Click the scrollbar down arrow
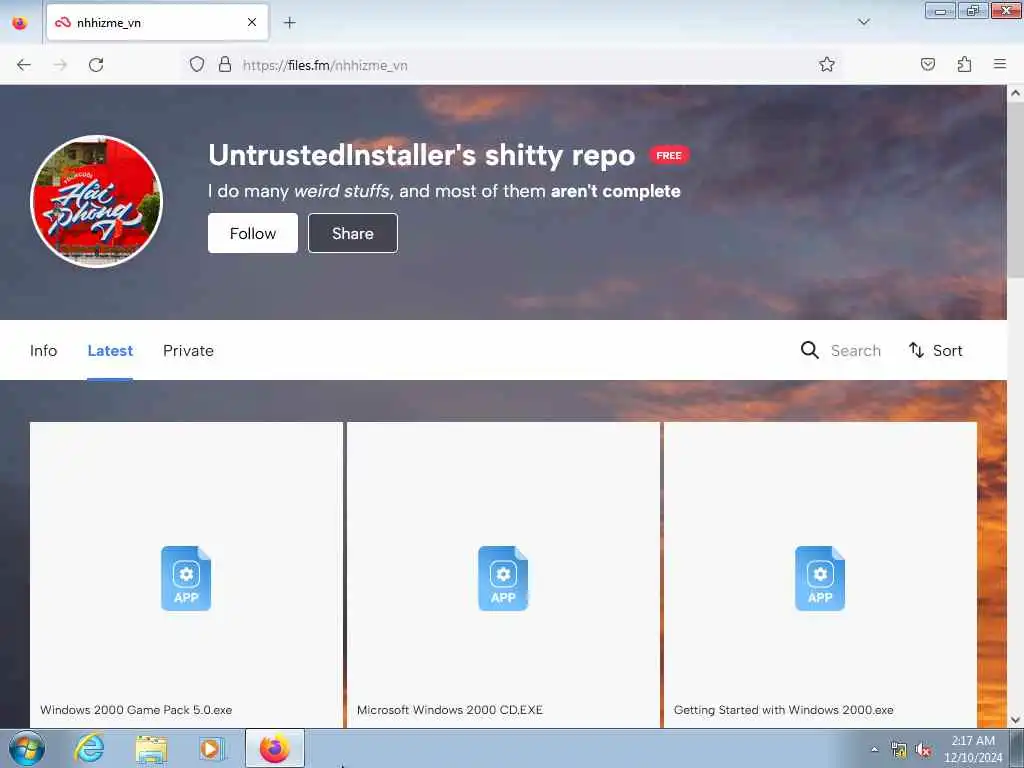Screen dimensions: 1024x768 (1015, 720)
